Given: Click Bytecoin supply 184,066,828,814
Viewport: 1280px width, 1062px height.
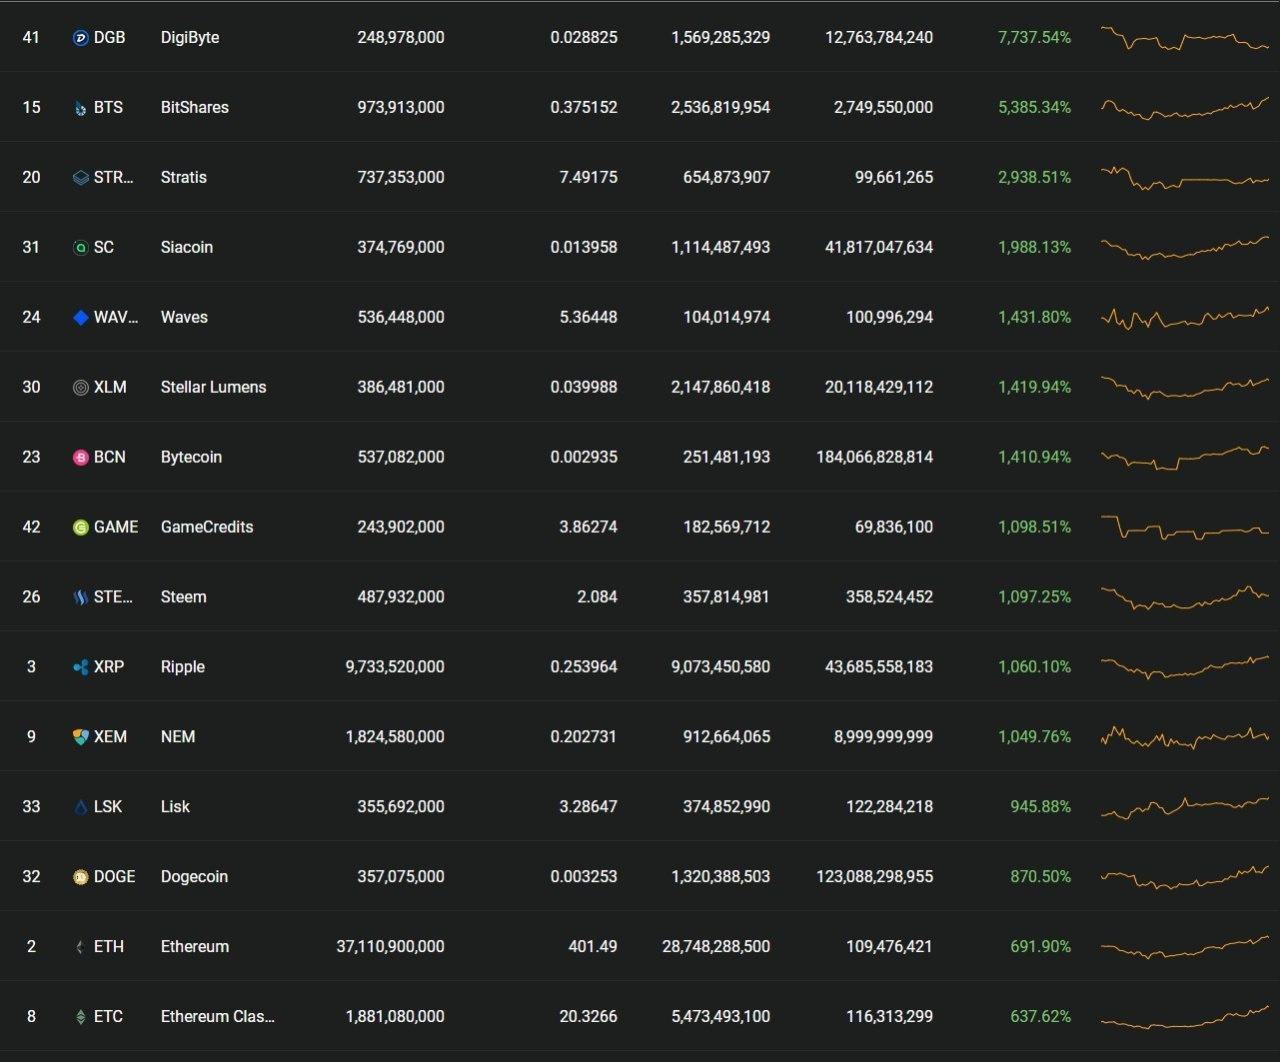Looking at the screenshot, I should pyautogui.click(x=875, y=457).
